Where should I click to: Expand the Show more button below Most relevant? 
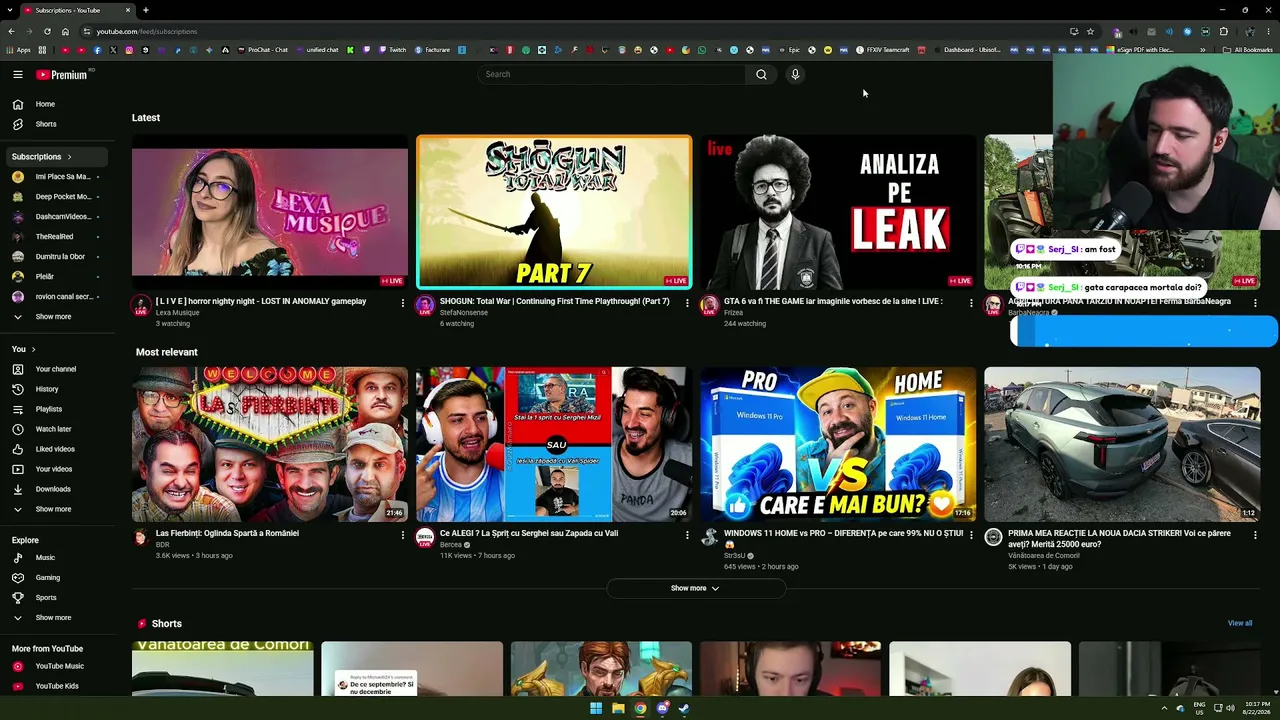(x=696, y=588)
